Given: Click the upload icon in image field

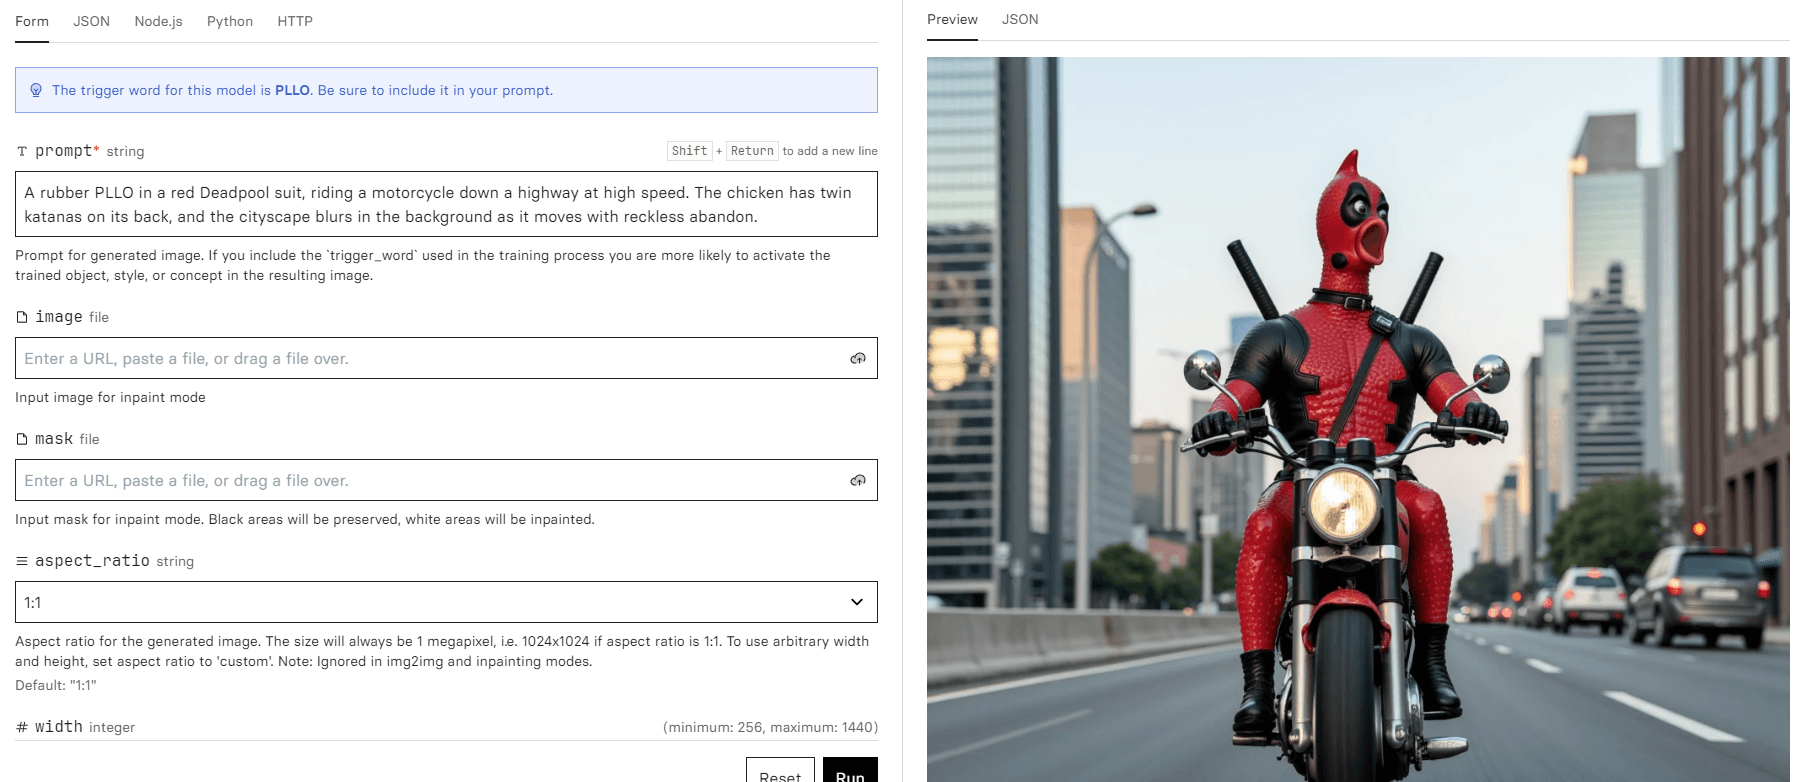Looking at the screenshot, I should tap(858, 358).
